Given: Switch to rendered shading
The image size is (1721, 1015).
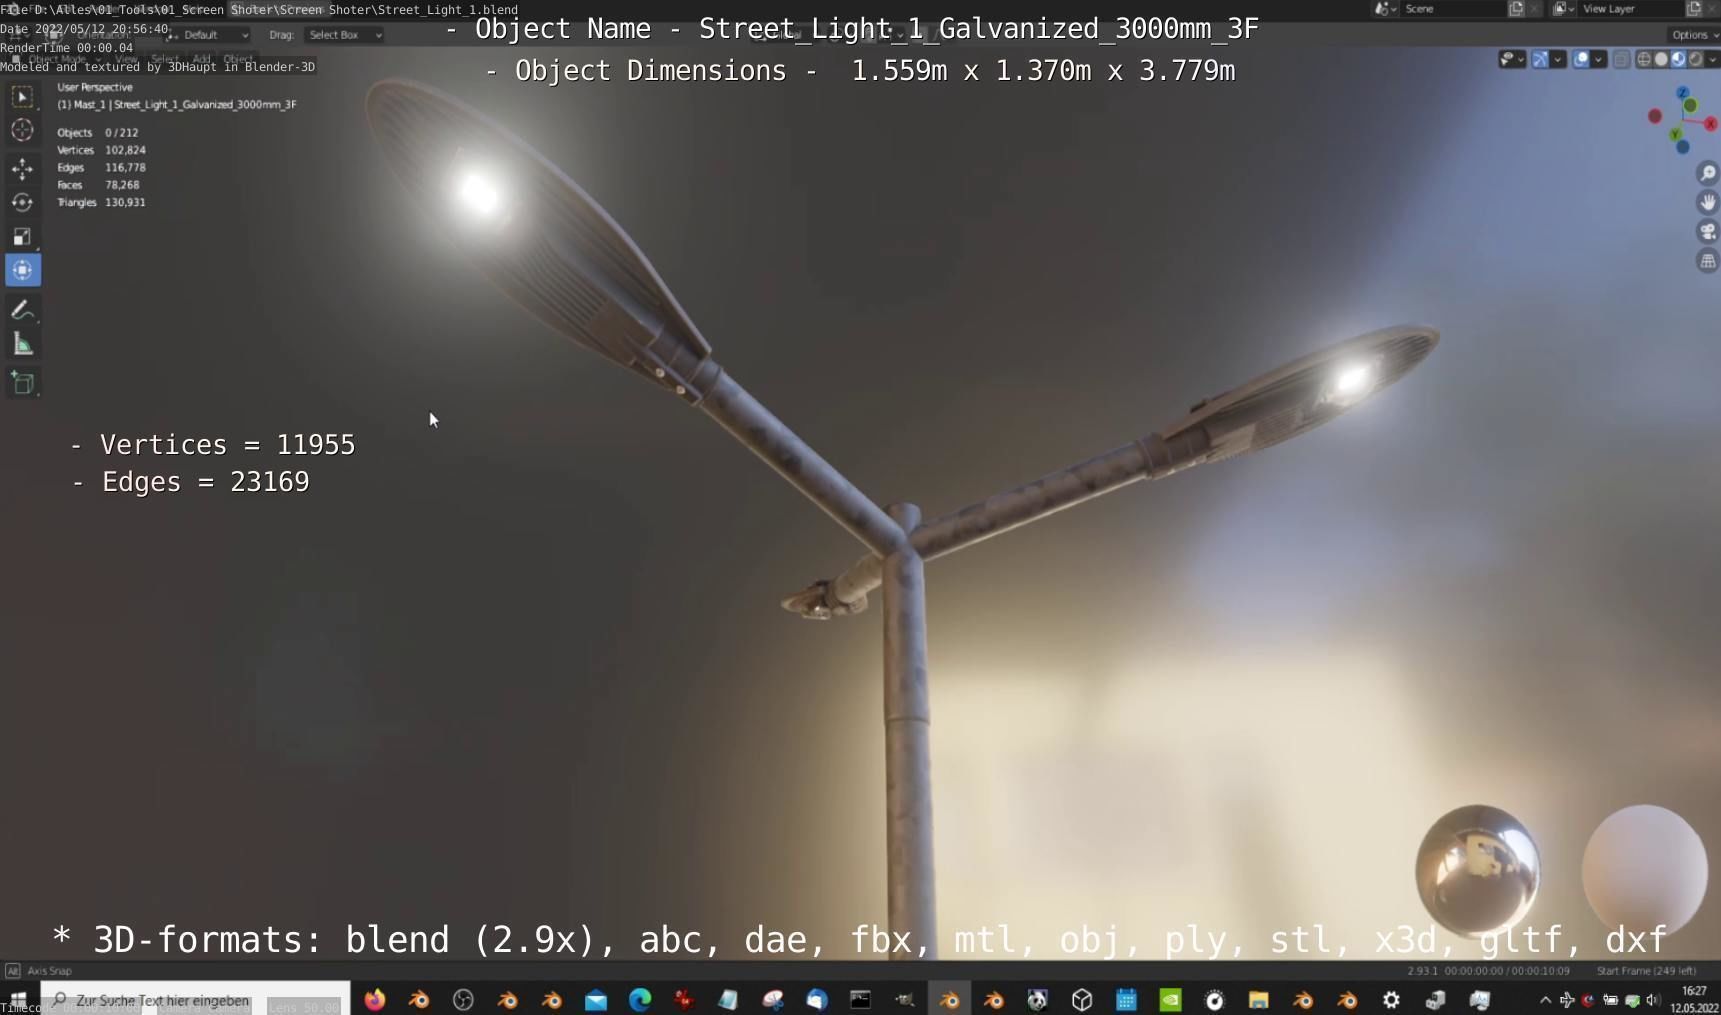Looking at the screenshot, I should pos(1695,59).
